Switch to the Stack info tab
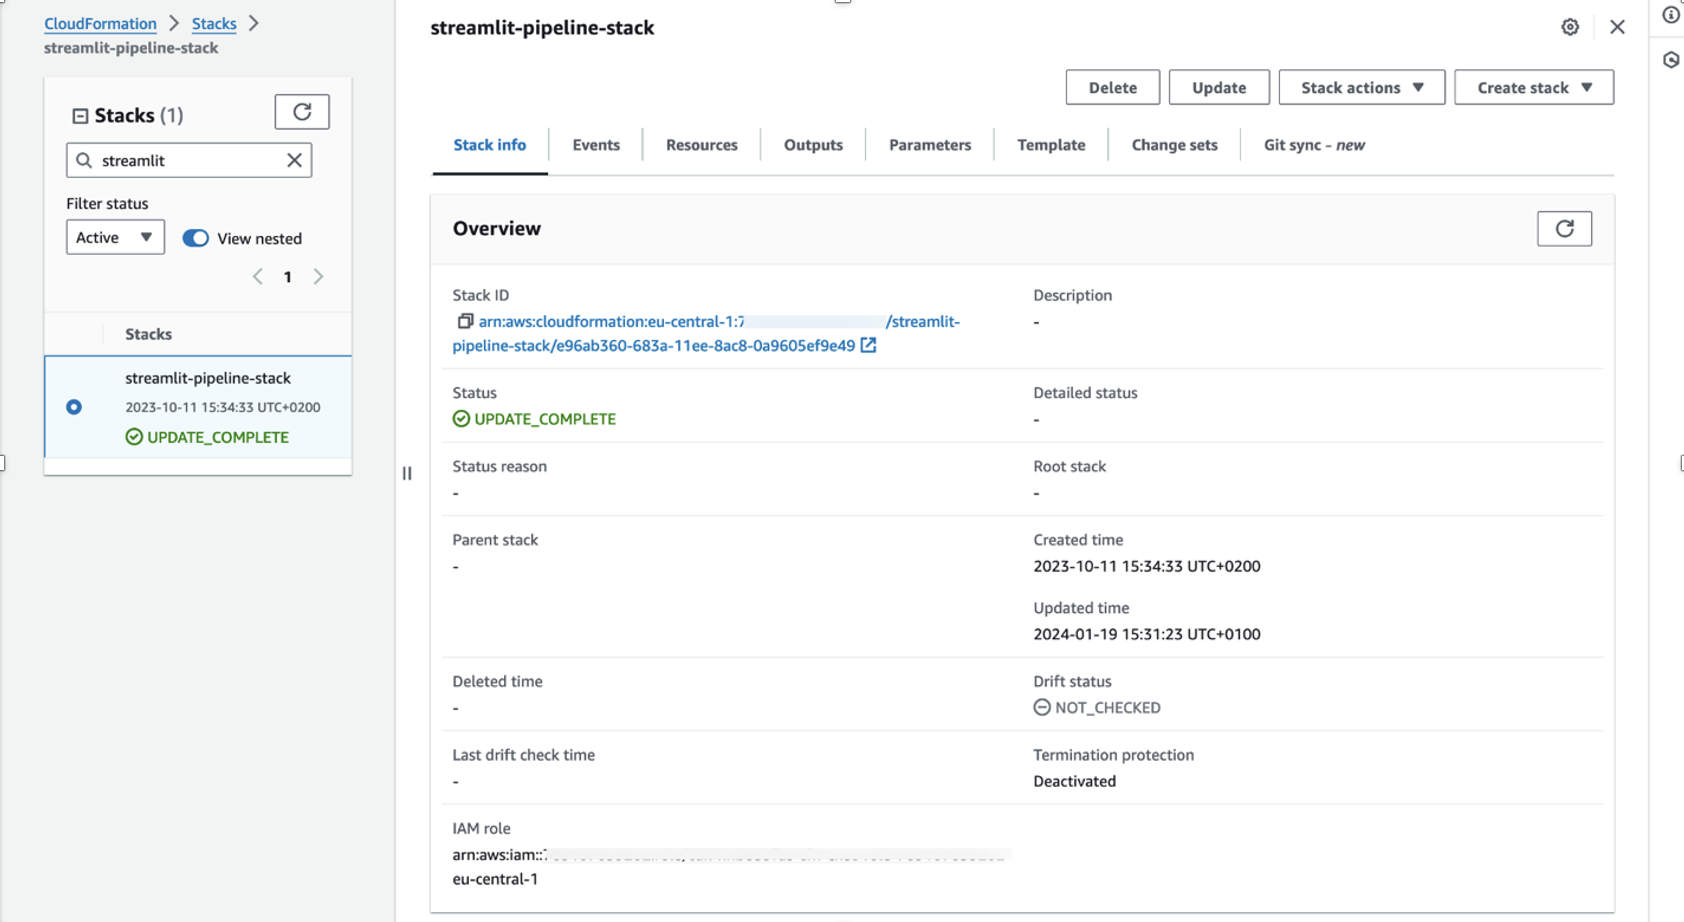The height and width of the screenshot is (922, 1684). click(490, 145)
